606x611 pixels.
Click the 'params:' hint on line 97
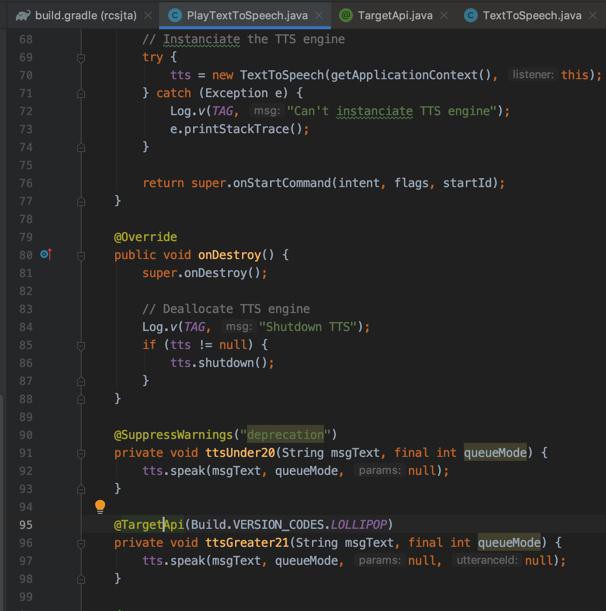coord(379,561)
